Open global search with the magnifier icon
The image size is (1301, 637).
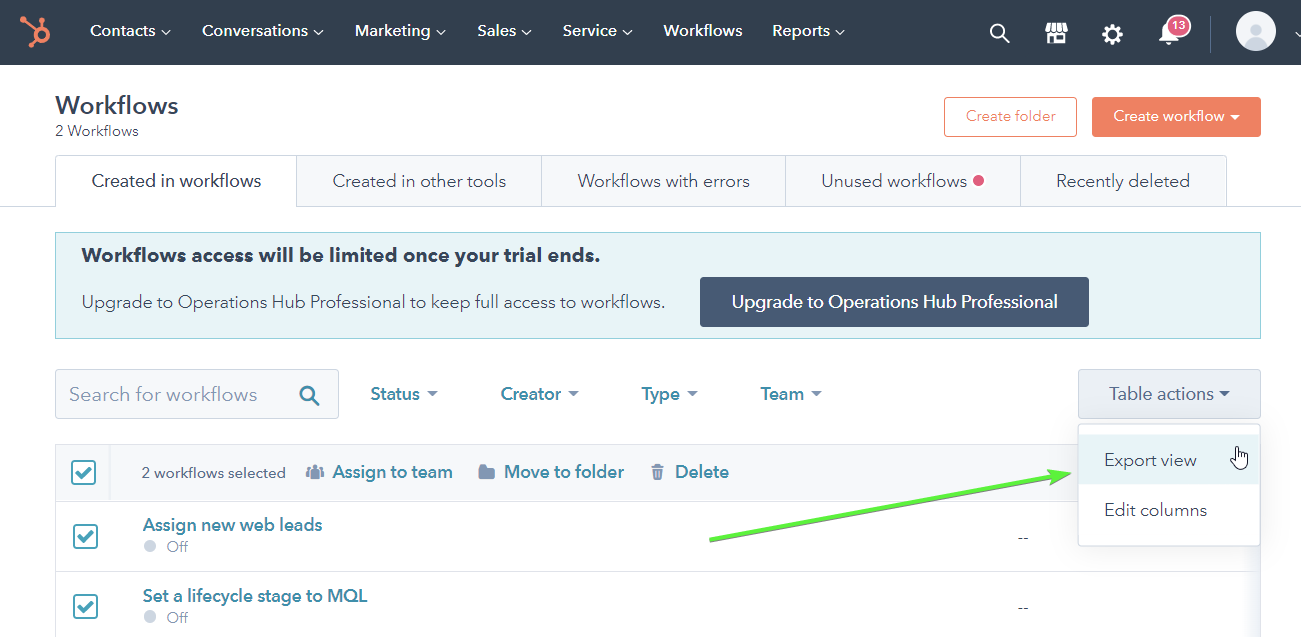tap(999, 32)
